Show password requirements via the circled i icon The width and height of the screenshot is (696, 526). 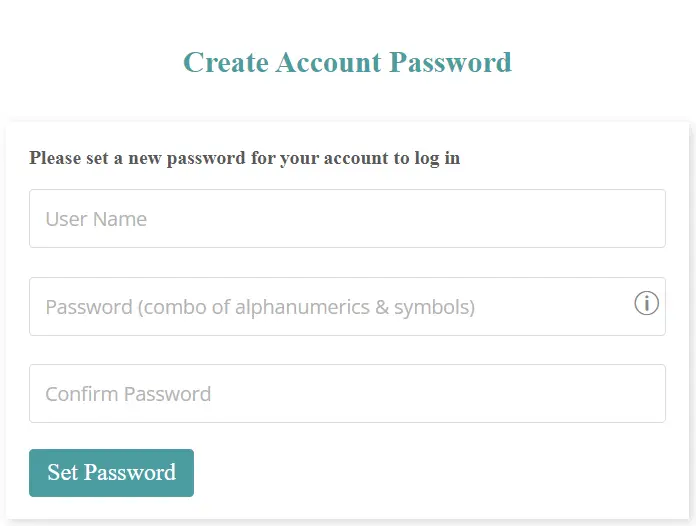(x=646, y=303)
